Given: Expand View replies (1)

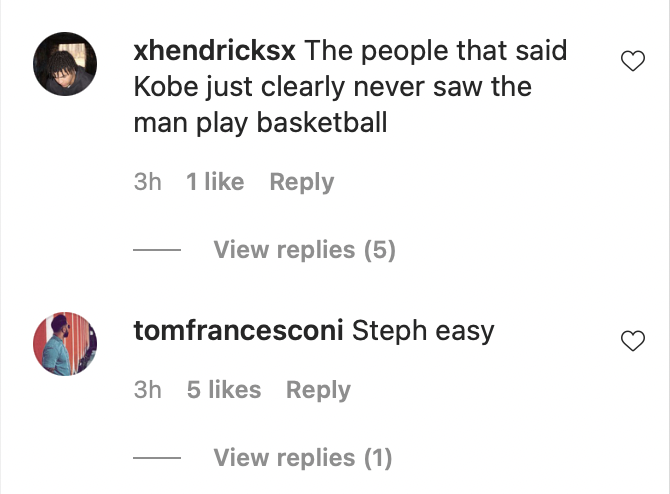Looking at the screenshot, I should [302, 458].
